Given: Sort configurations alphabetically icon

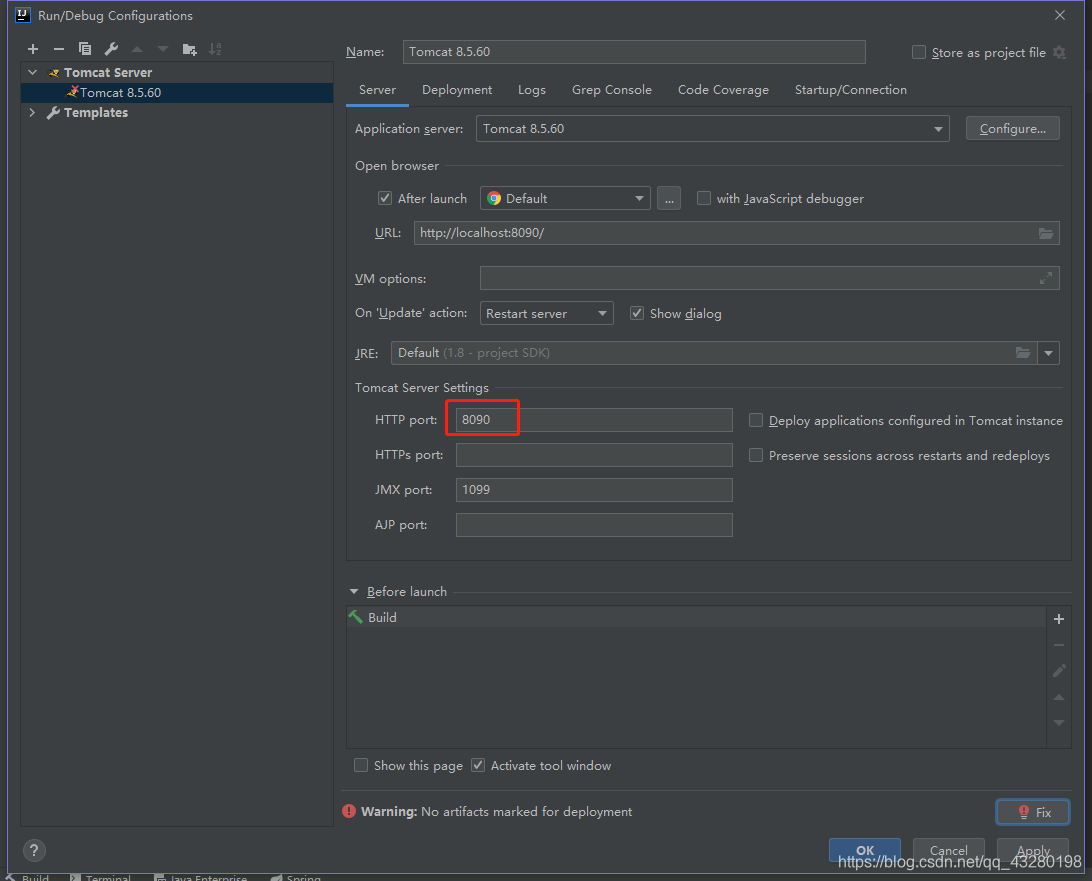Looking at the screenshot, I should click(x=215, y=49).
